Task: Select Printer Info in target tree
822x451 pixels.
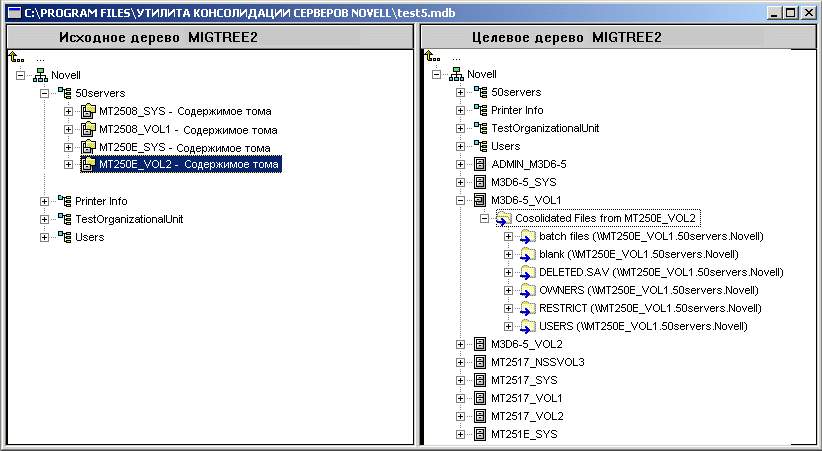Action: pos(517,110)
